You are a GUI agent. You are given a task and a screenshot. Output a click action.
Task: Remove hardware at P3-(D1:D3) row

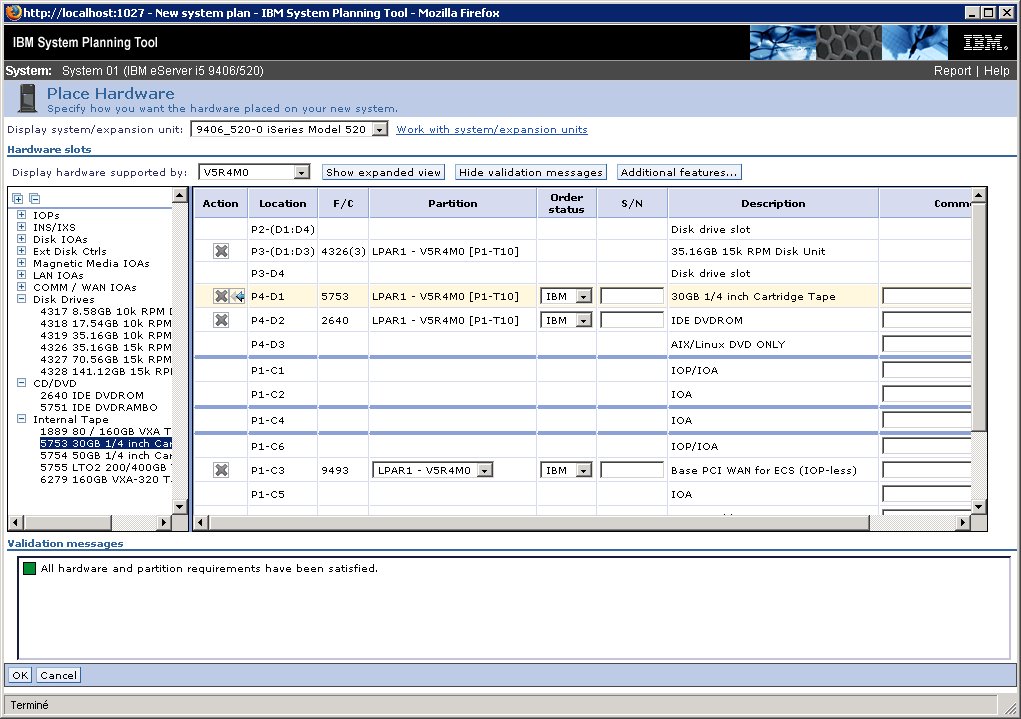click(x=221, y=251)
